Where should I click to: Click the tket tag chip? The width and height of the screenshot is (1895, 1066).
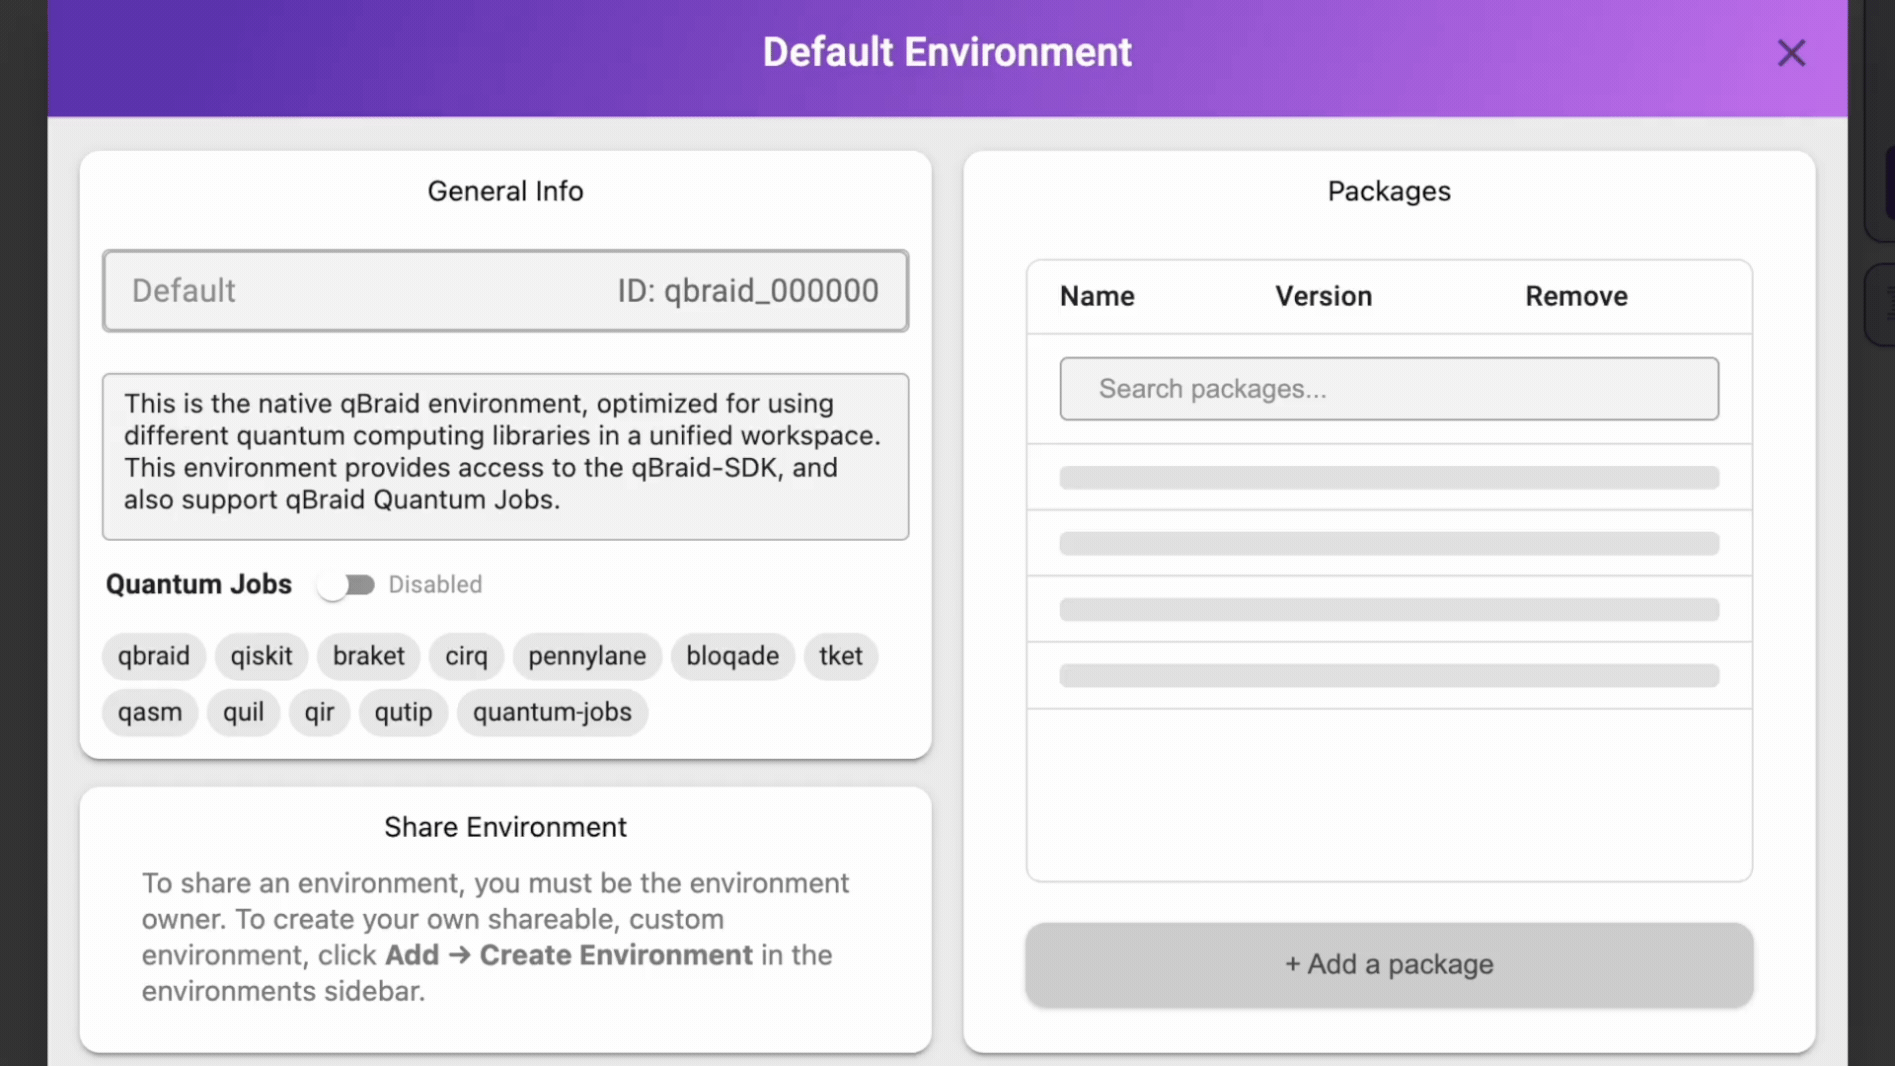[x=840, y=656]
